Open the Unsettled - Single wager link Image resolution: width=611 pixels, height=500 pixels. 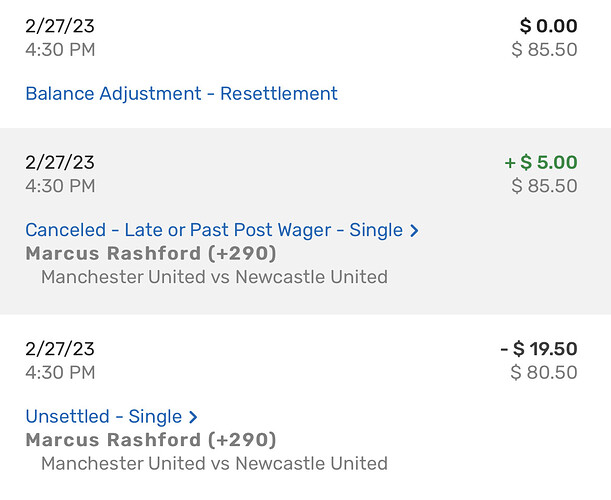[104, 416]
